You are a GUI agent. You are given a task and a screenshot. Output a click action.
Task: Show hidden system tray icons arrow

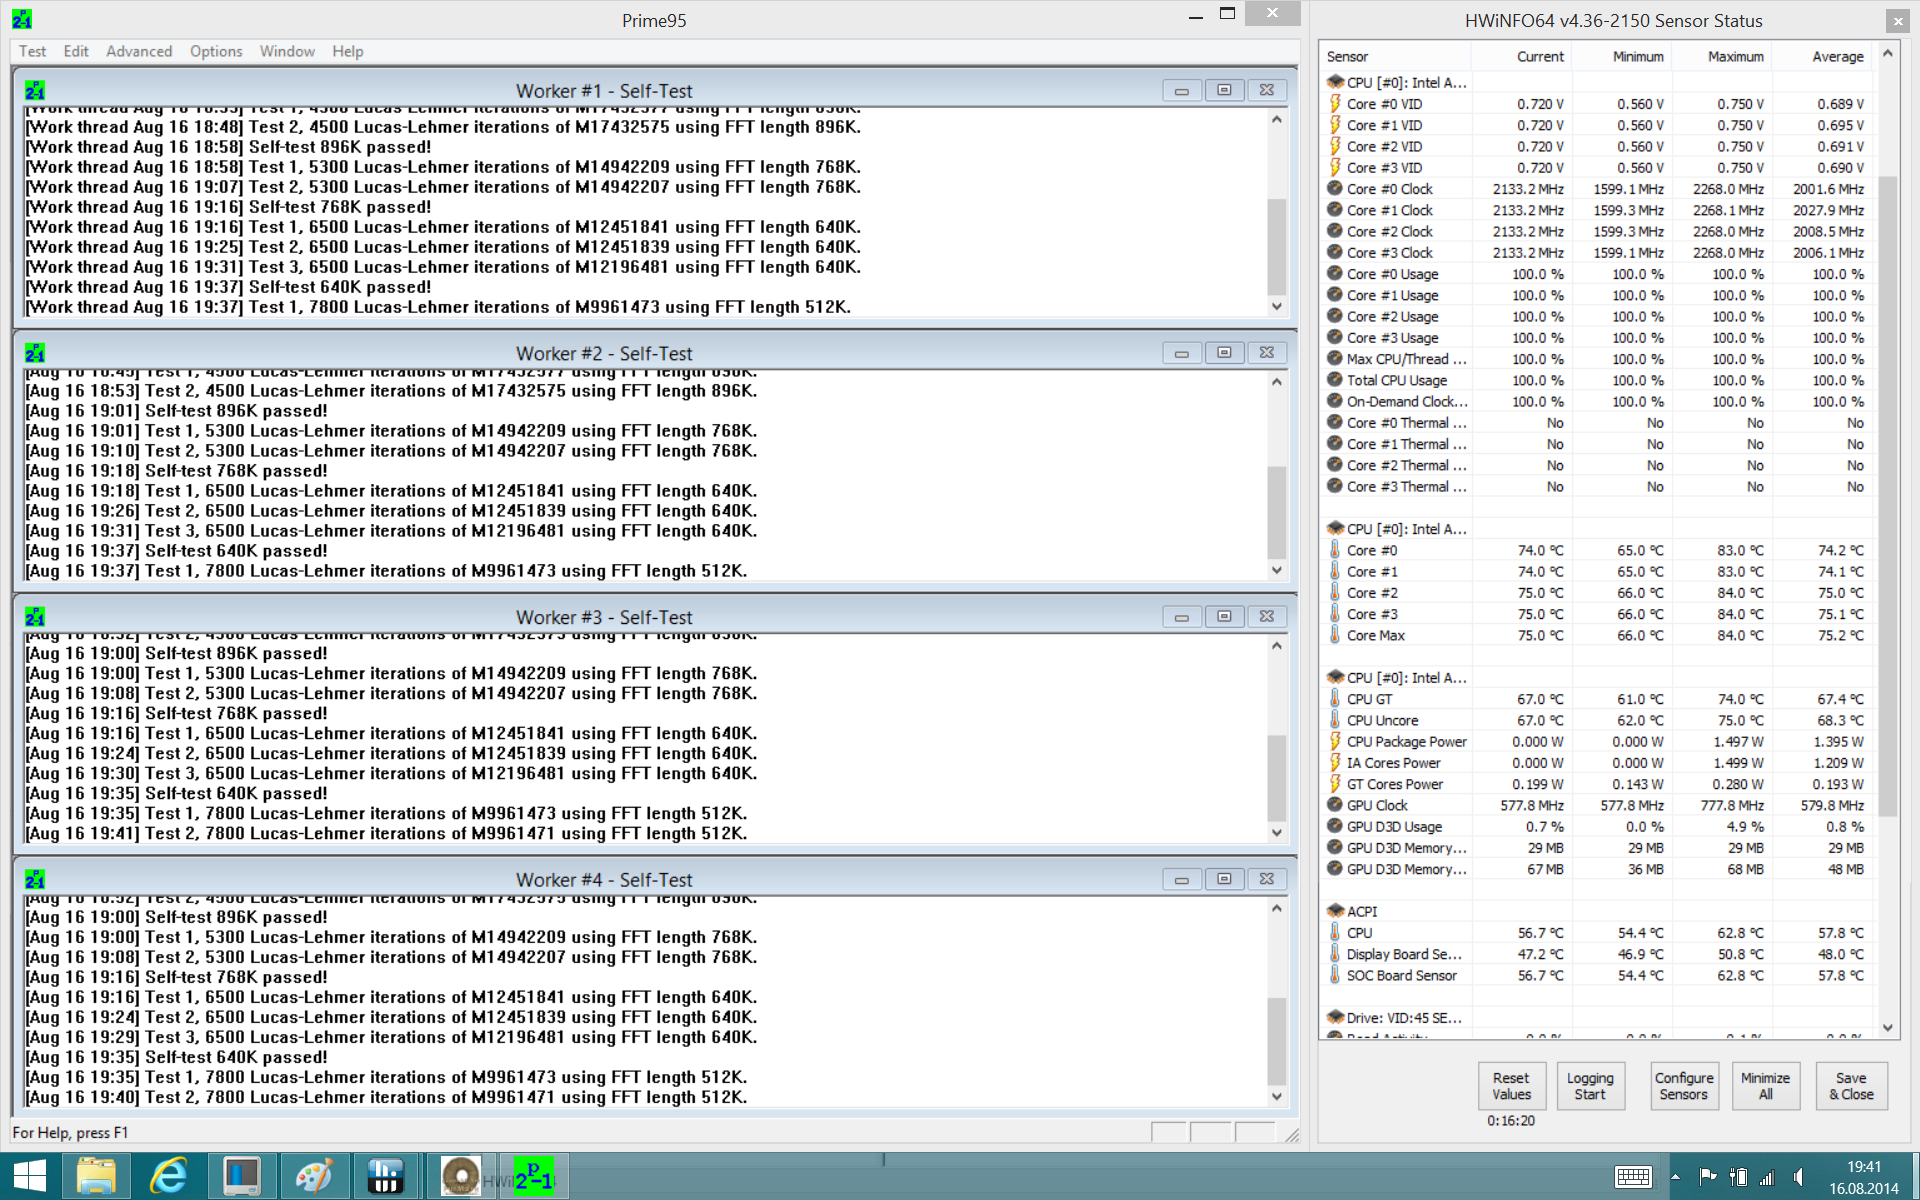(x=1675, y=1177)
